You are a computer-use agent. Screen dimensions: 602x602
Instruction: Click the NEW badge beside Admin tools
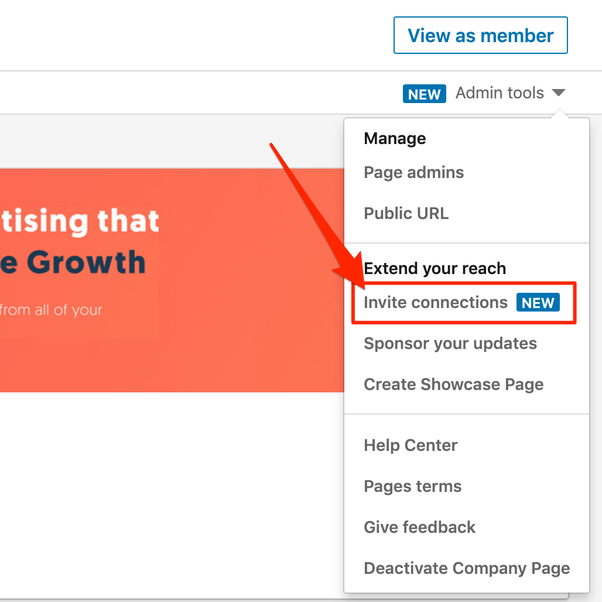(x=424, y=94)
